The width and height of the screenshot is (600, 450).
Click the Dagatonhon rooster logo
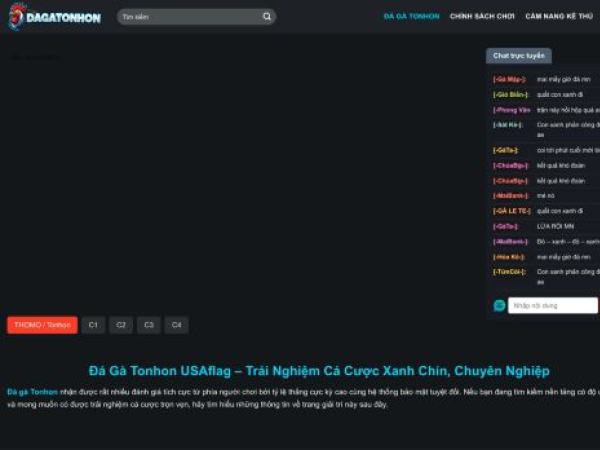point(55,16)
